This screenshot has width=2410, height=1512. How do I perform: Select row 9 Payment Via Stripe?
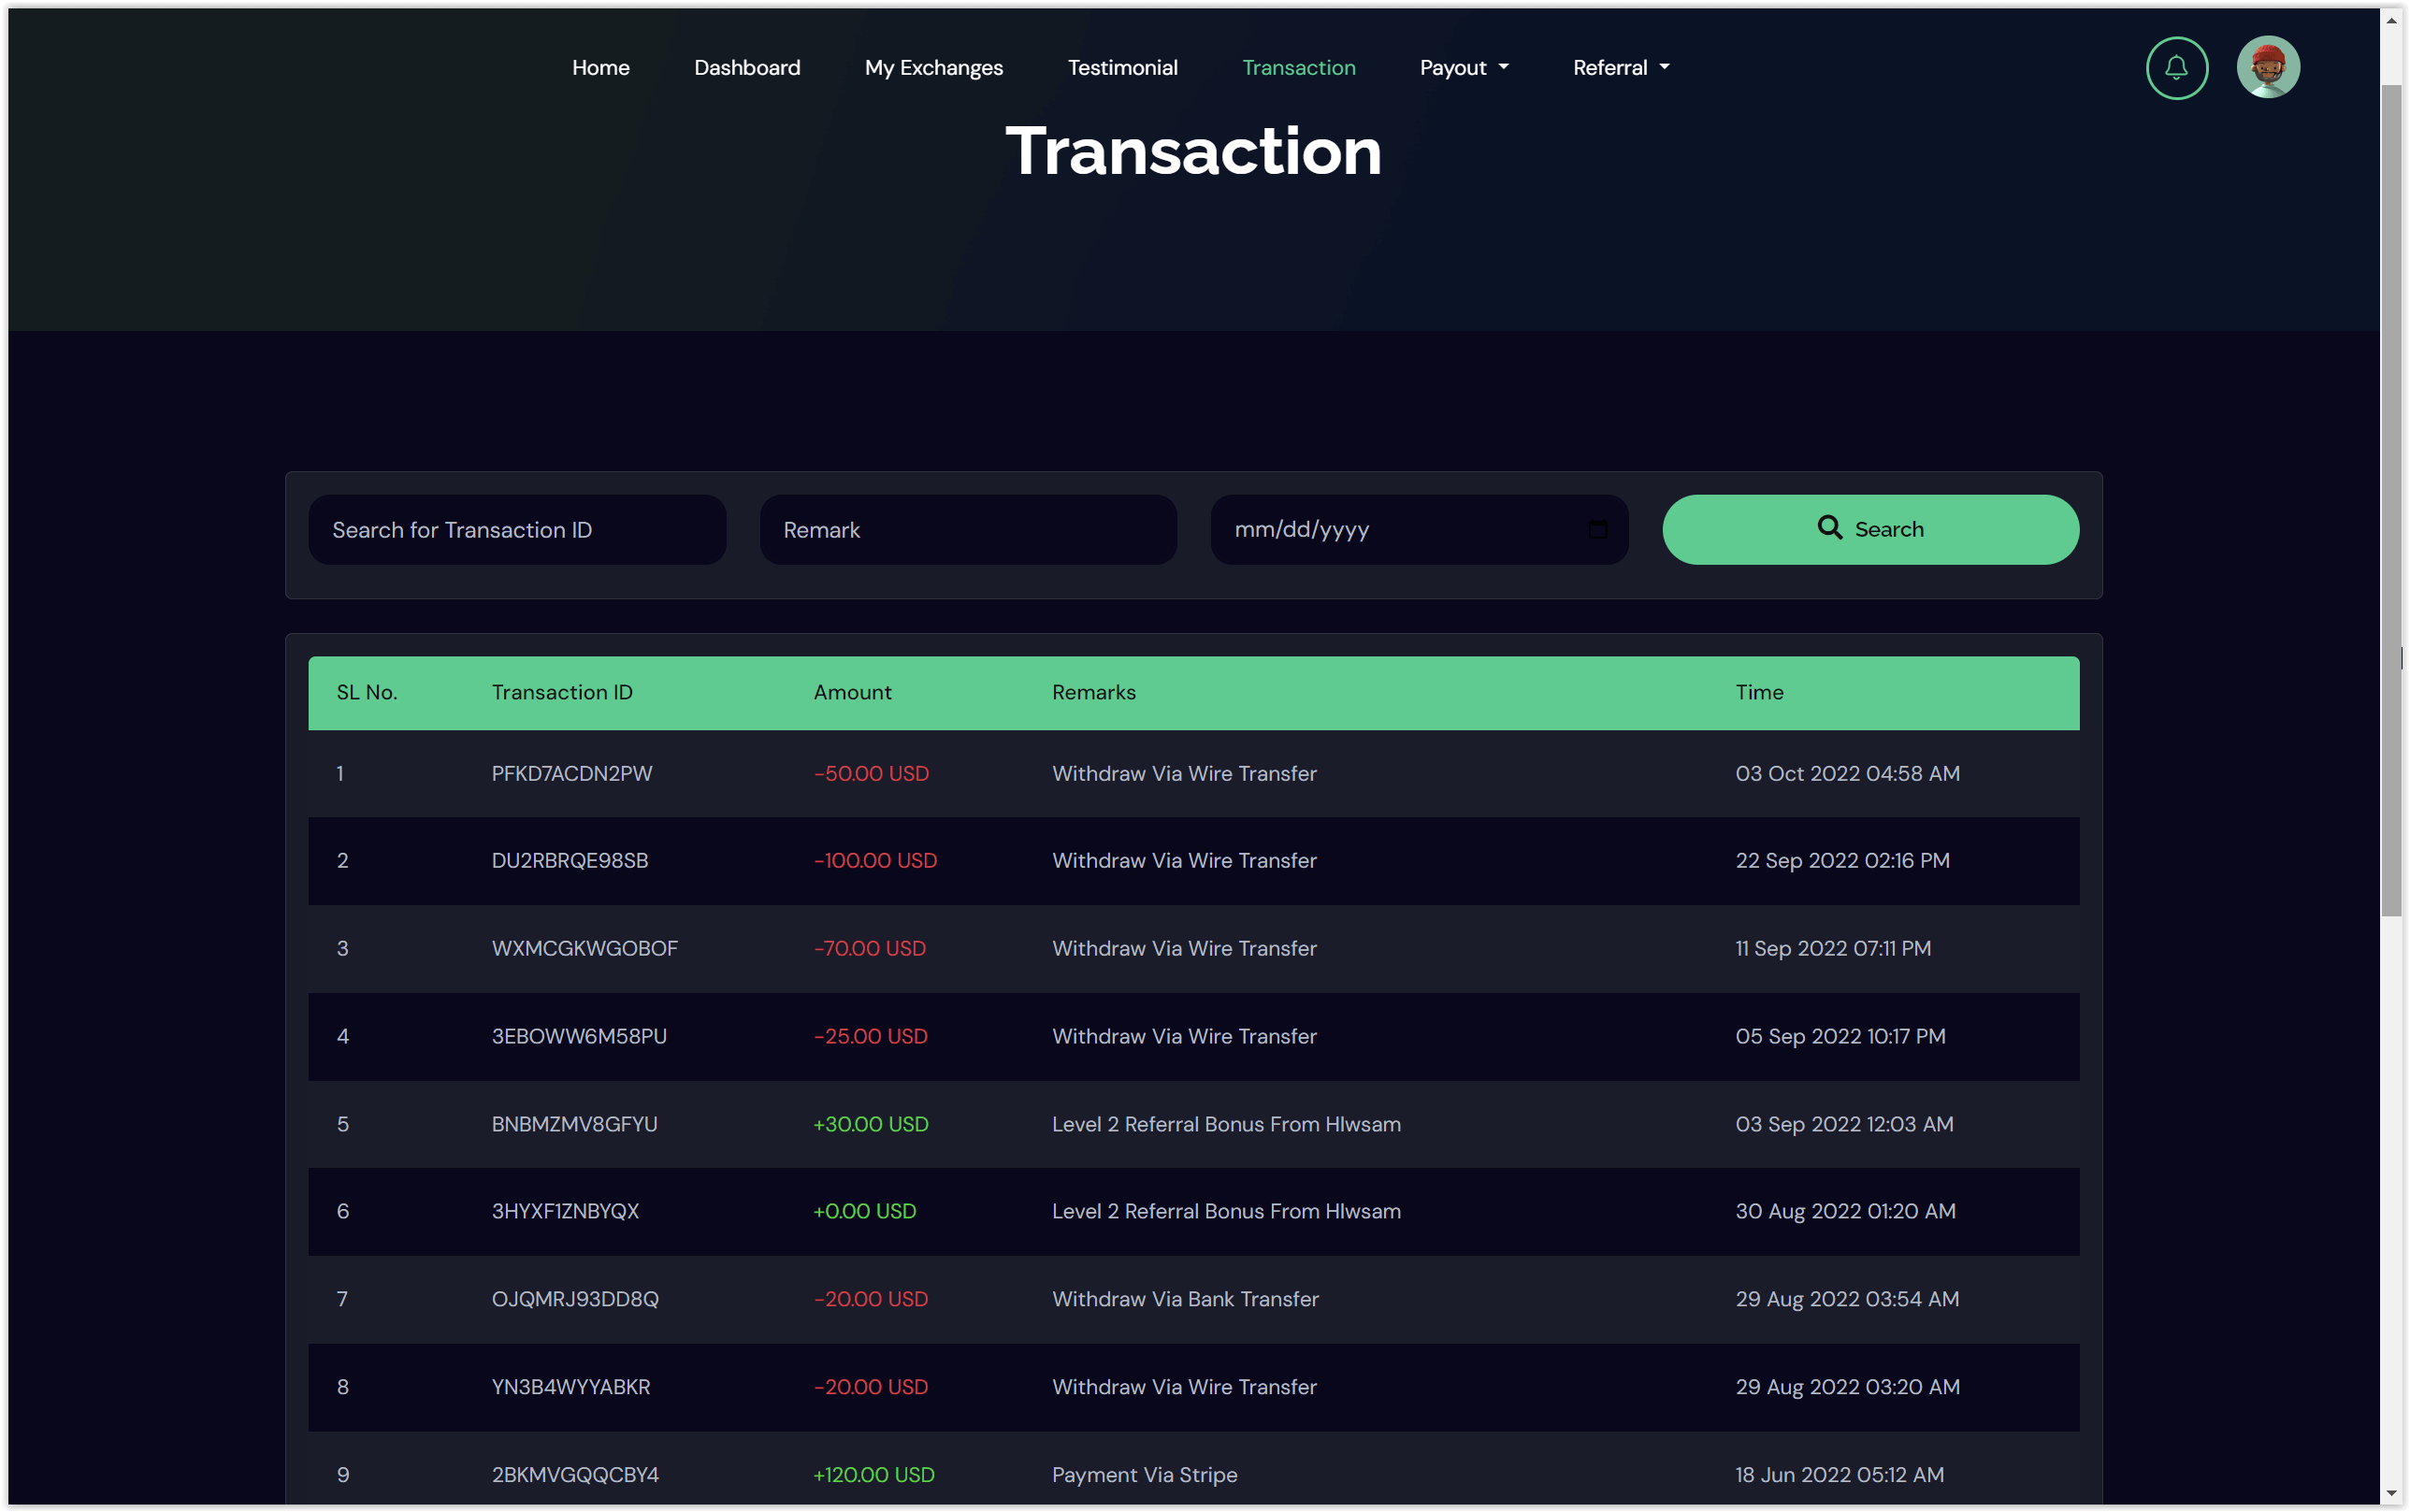(1144, 1474)
